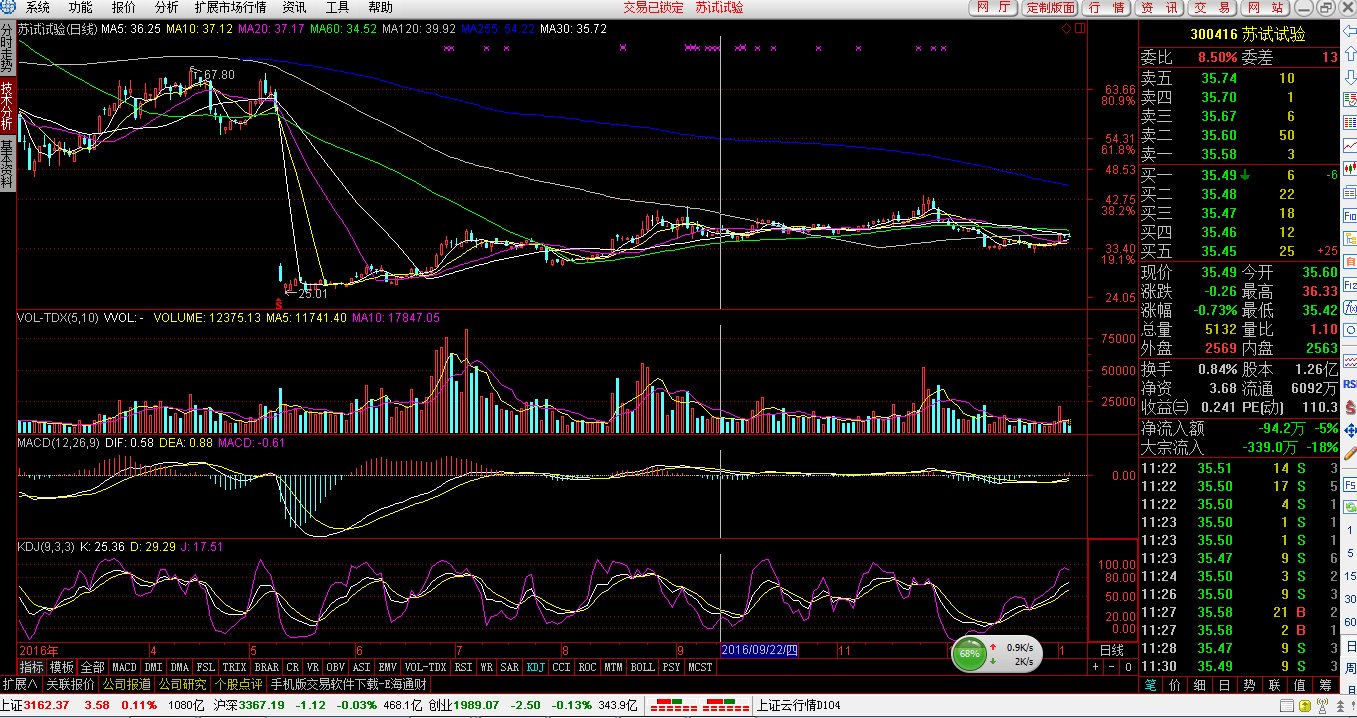Select the BOLL indicator
This screenshot has width=1357, height=718.
(x=643, y=667)
